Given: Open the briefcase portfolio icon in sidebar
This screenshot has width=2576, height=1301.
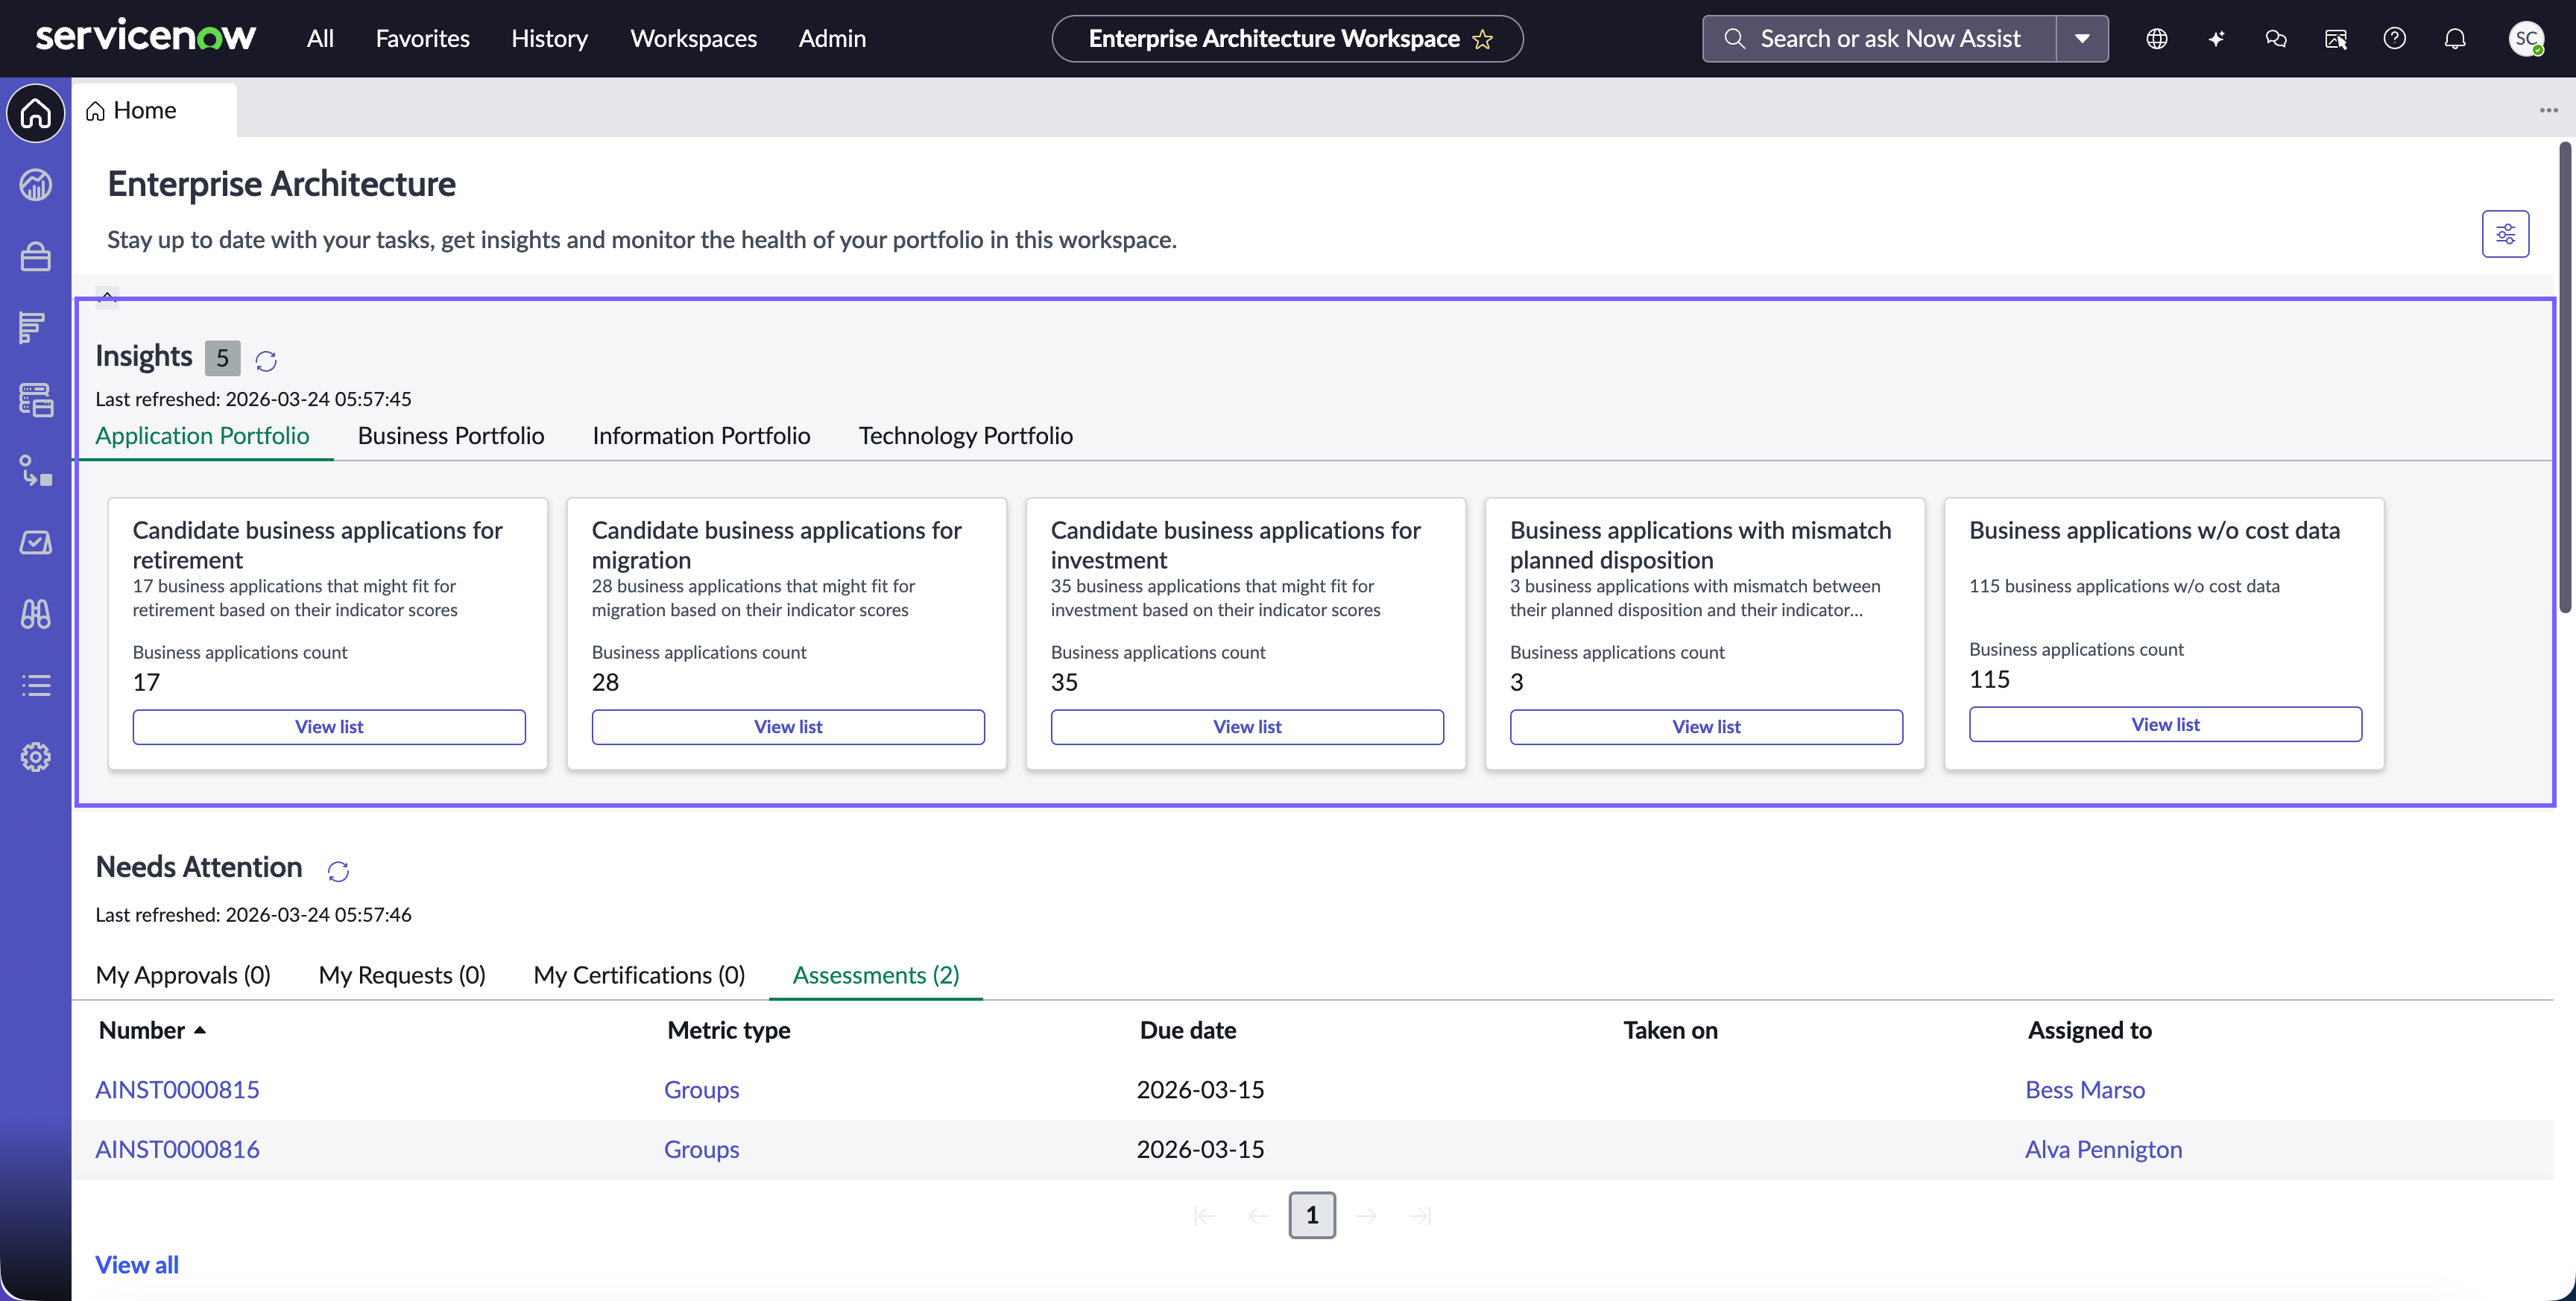Looking at the screenshot, I should tap(36, 257).
